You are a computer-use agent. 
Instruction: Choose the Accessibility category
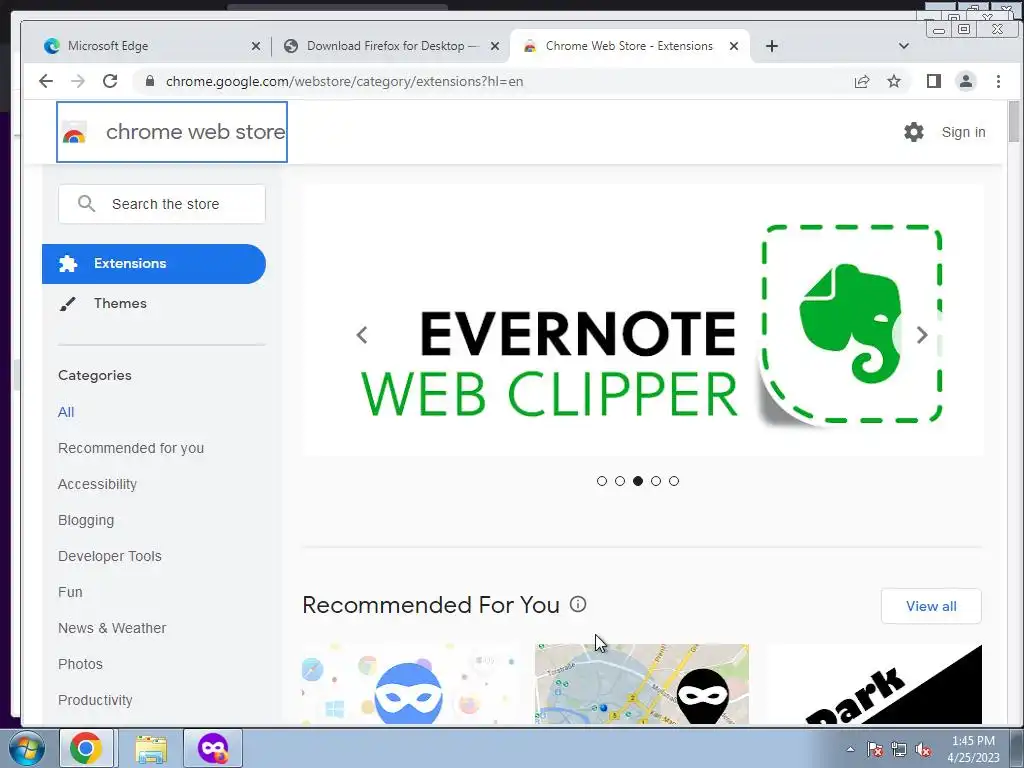click(97, 484)
